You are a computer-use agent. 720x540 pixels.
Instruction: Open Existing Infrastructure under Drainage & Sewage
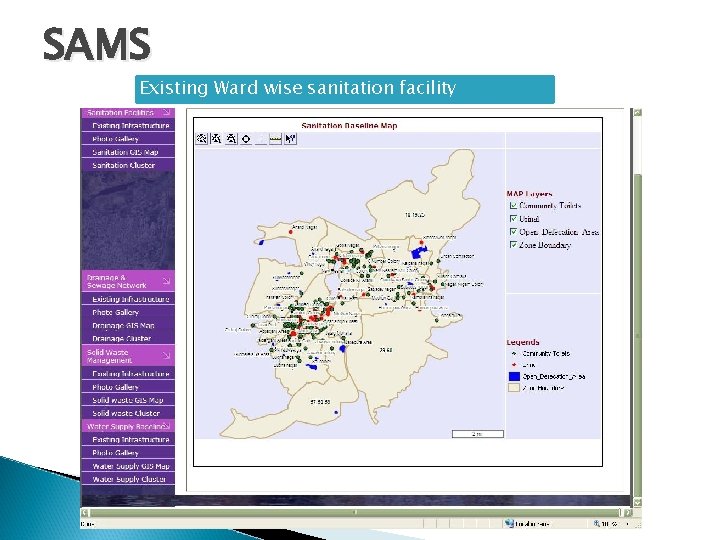pyautogui.click(x=128, y=299)
